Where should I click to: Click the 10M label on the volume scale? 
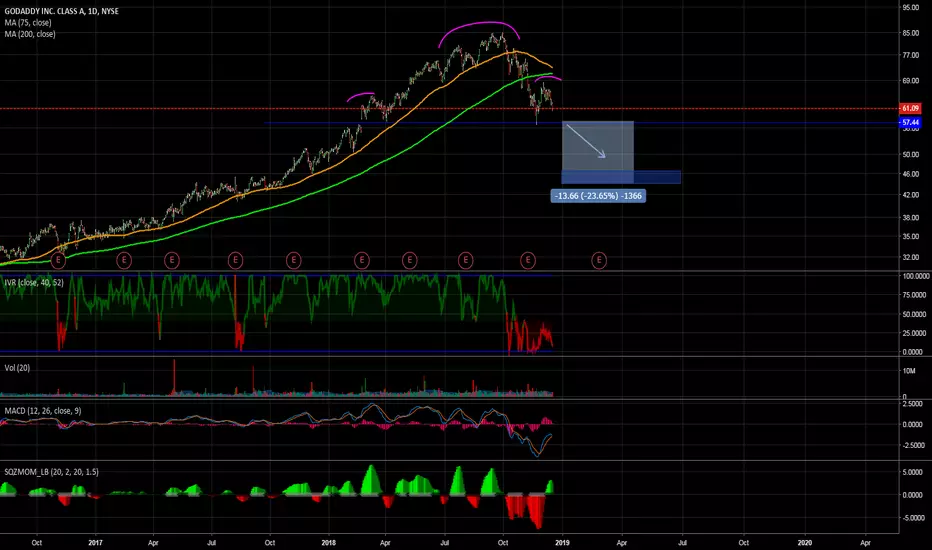(x=909, y=371)
